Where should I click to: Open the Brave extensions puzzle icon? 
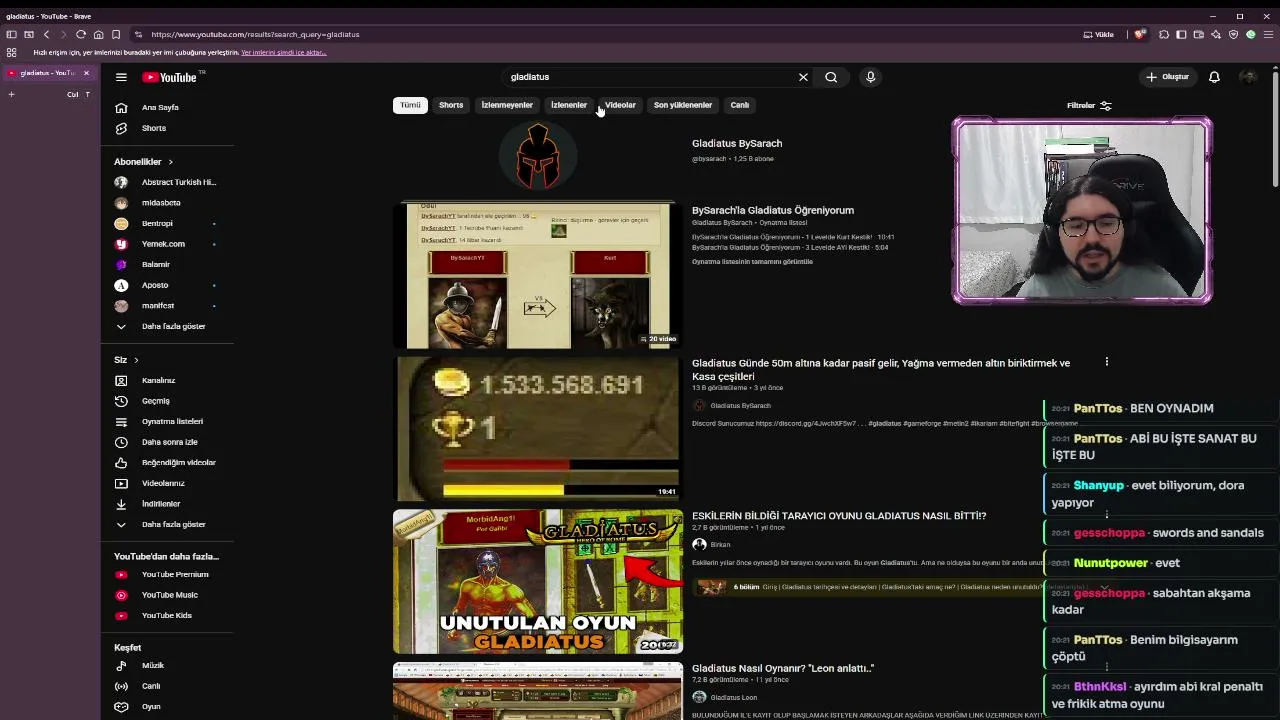point(1164,34)
